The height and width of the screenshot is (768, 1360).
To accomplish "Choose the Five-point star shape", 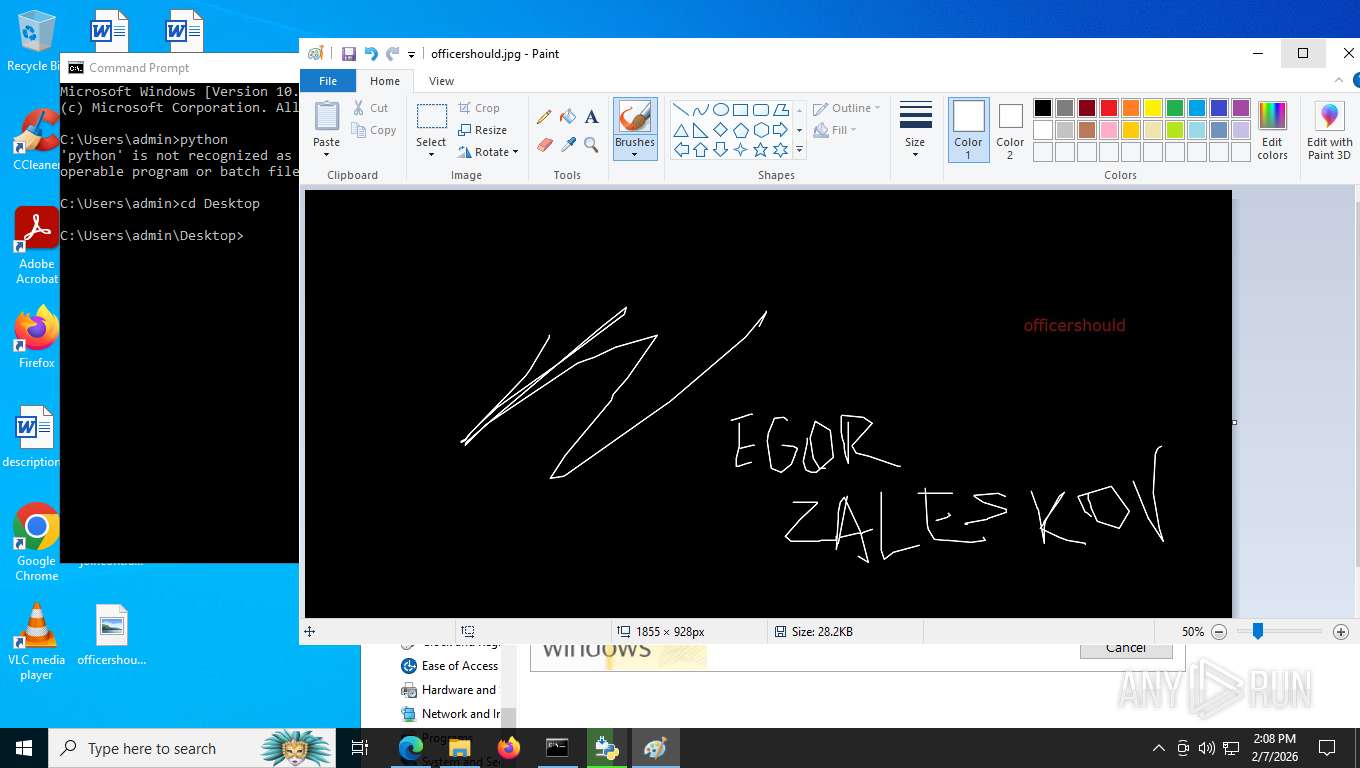I will pos(760,150).
